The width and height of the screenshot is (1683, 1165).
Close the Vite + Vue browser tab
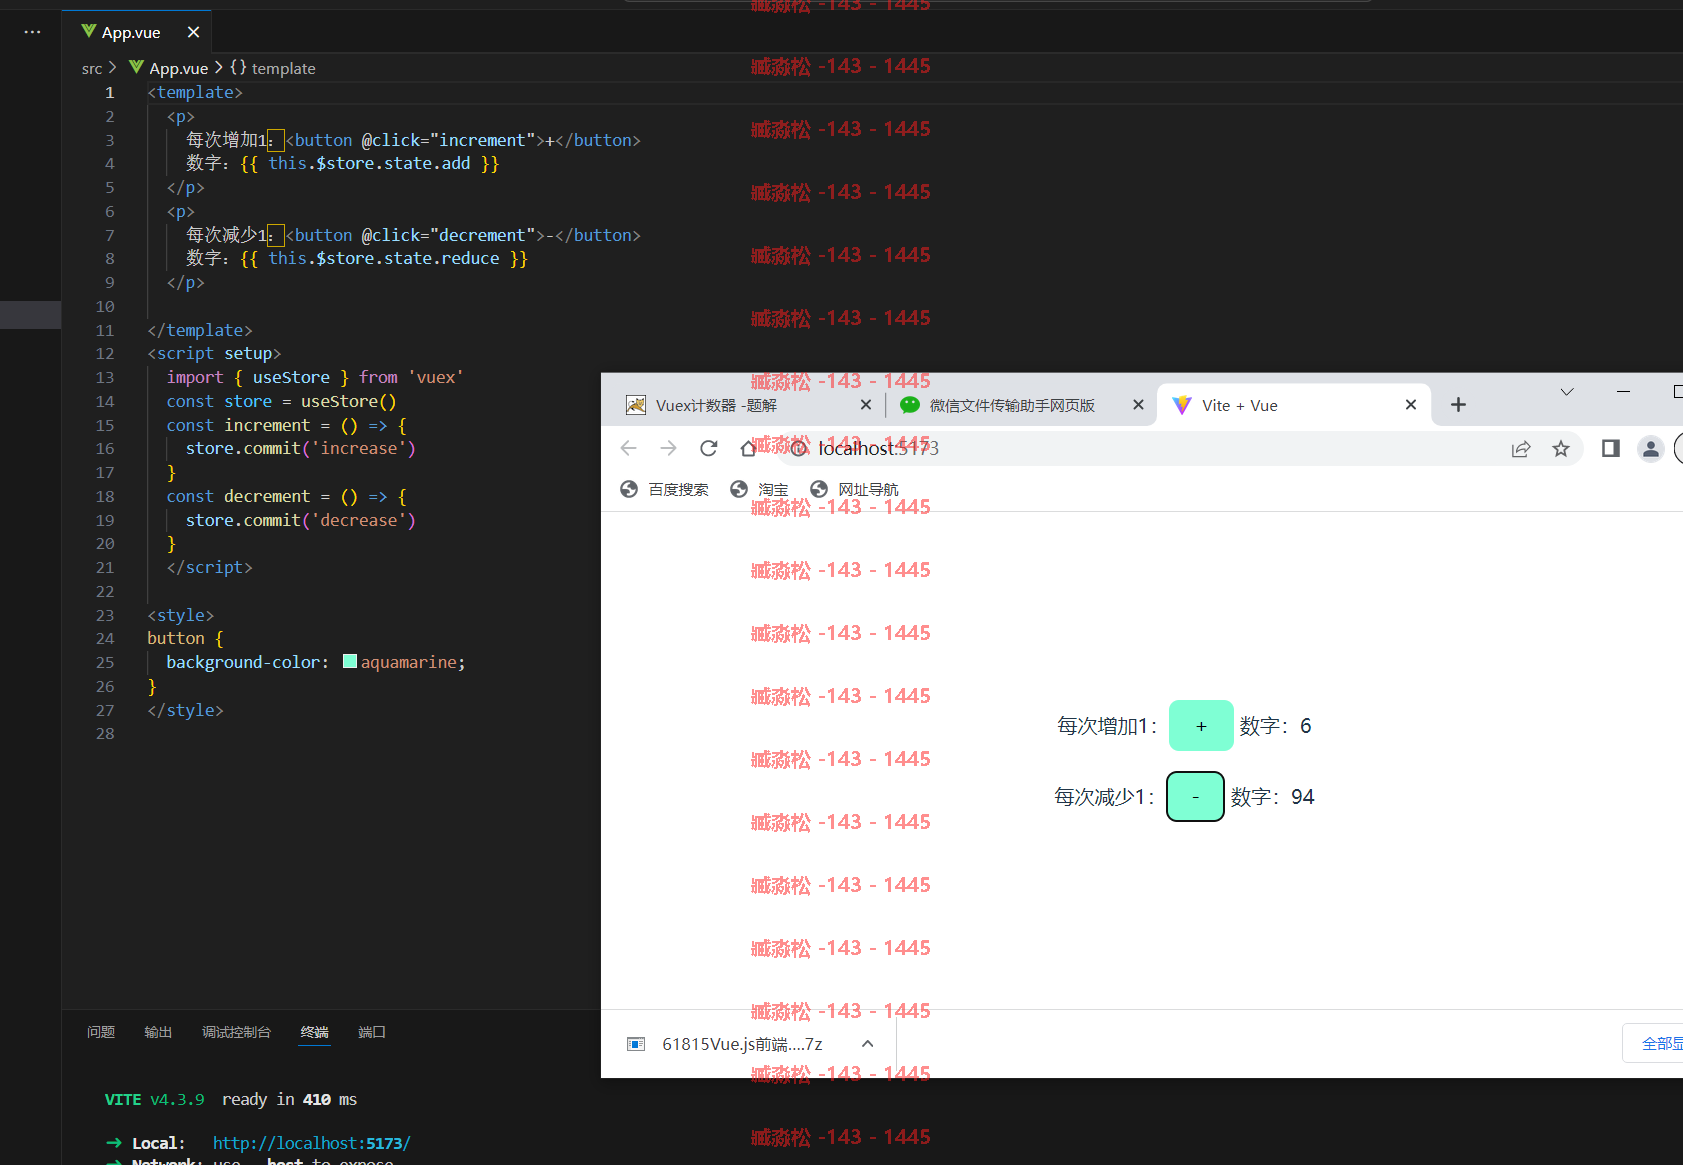[1411, 405]
